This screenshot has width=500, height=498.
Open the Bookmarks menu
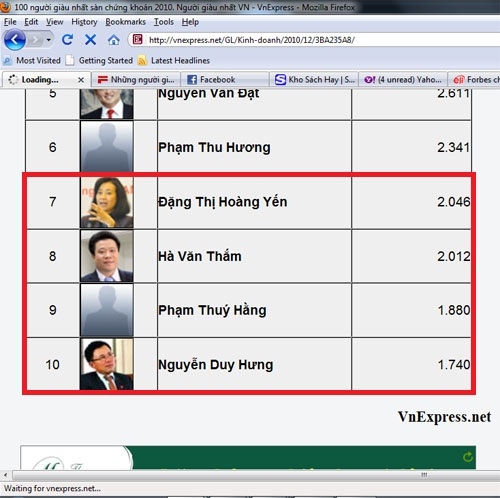125,22
